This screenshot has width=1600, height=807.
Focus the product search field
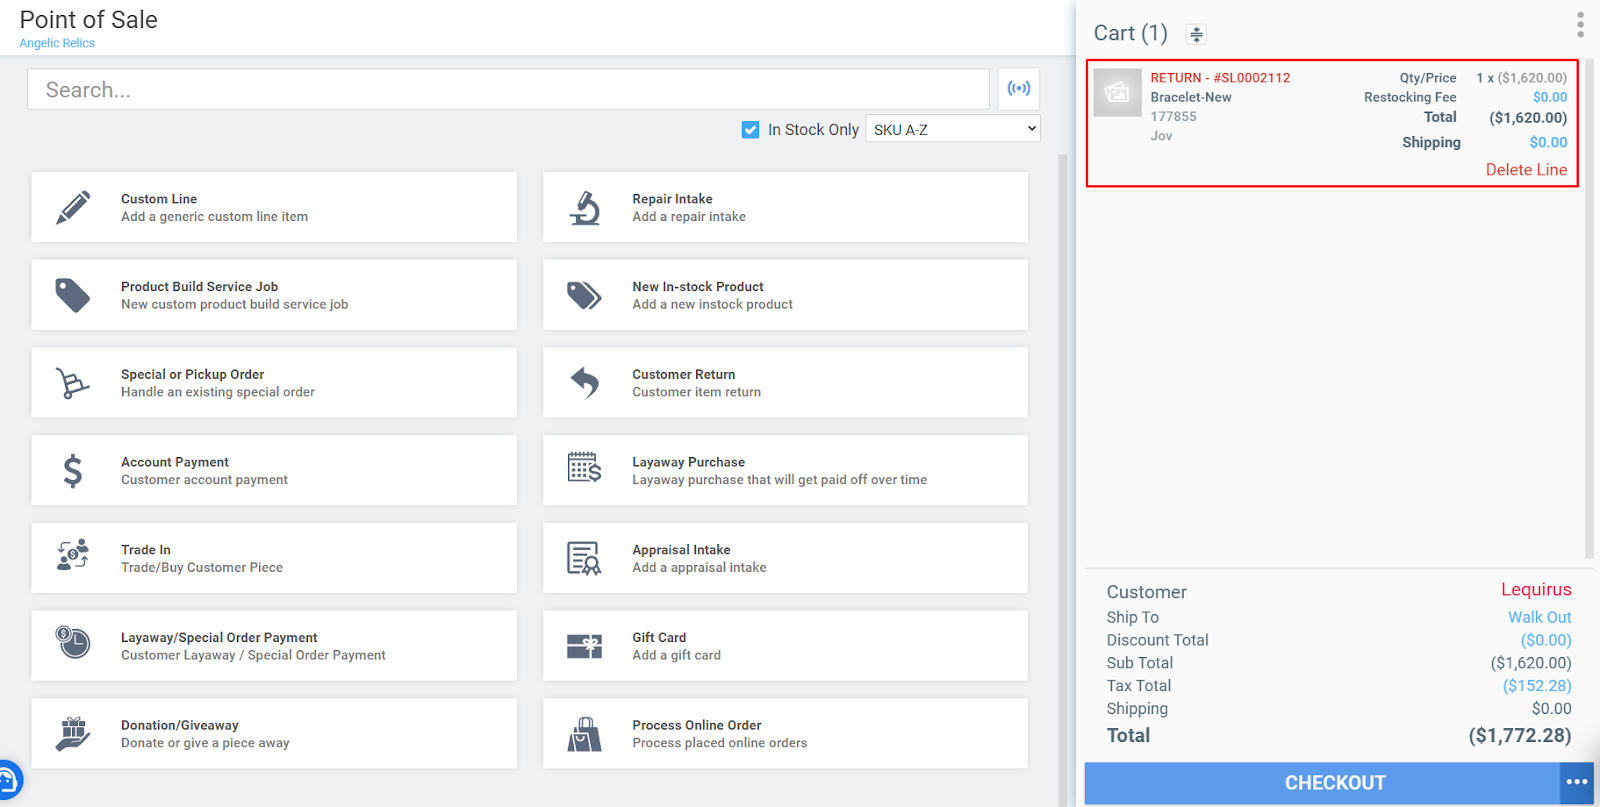coord(508,90)
